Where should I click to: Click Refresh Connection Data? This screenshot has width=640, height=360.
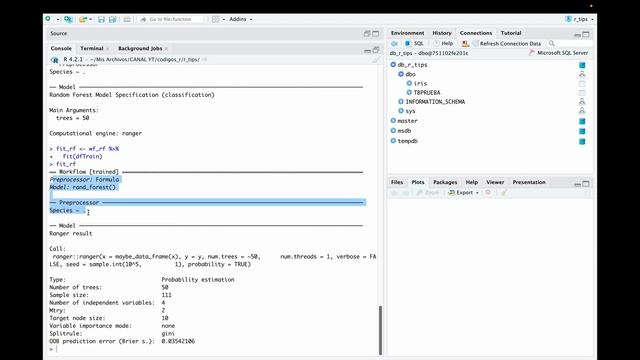[507, 43]
